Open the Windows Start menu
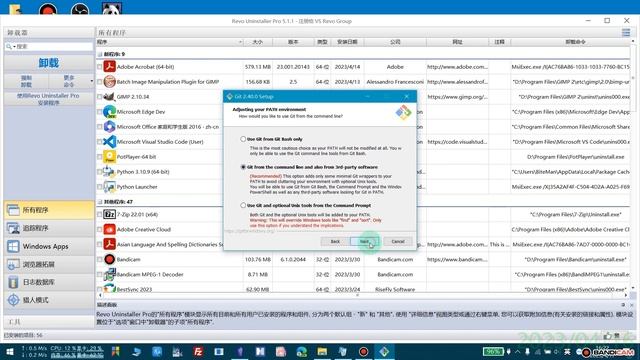The image size is (640, 360). pyautogui.click(x=9, y=351)
